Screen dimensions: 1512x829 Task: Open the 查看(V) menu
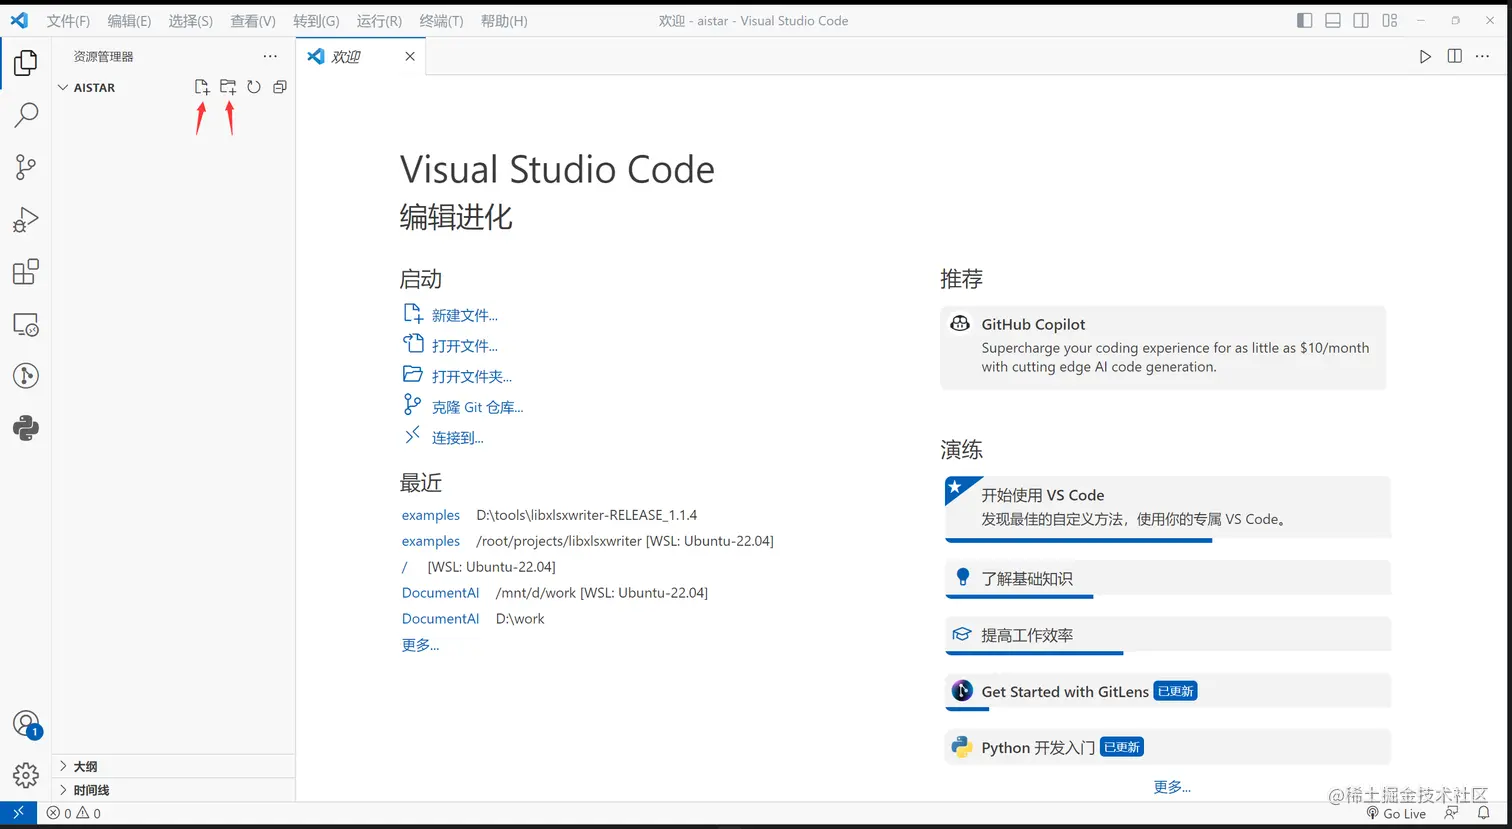coord(253,20)
